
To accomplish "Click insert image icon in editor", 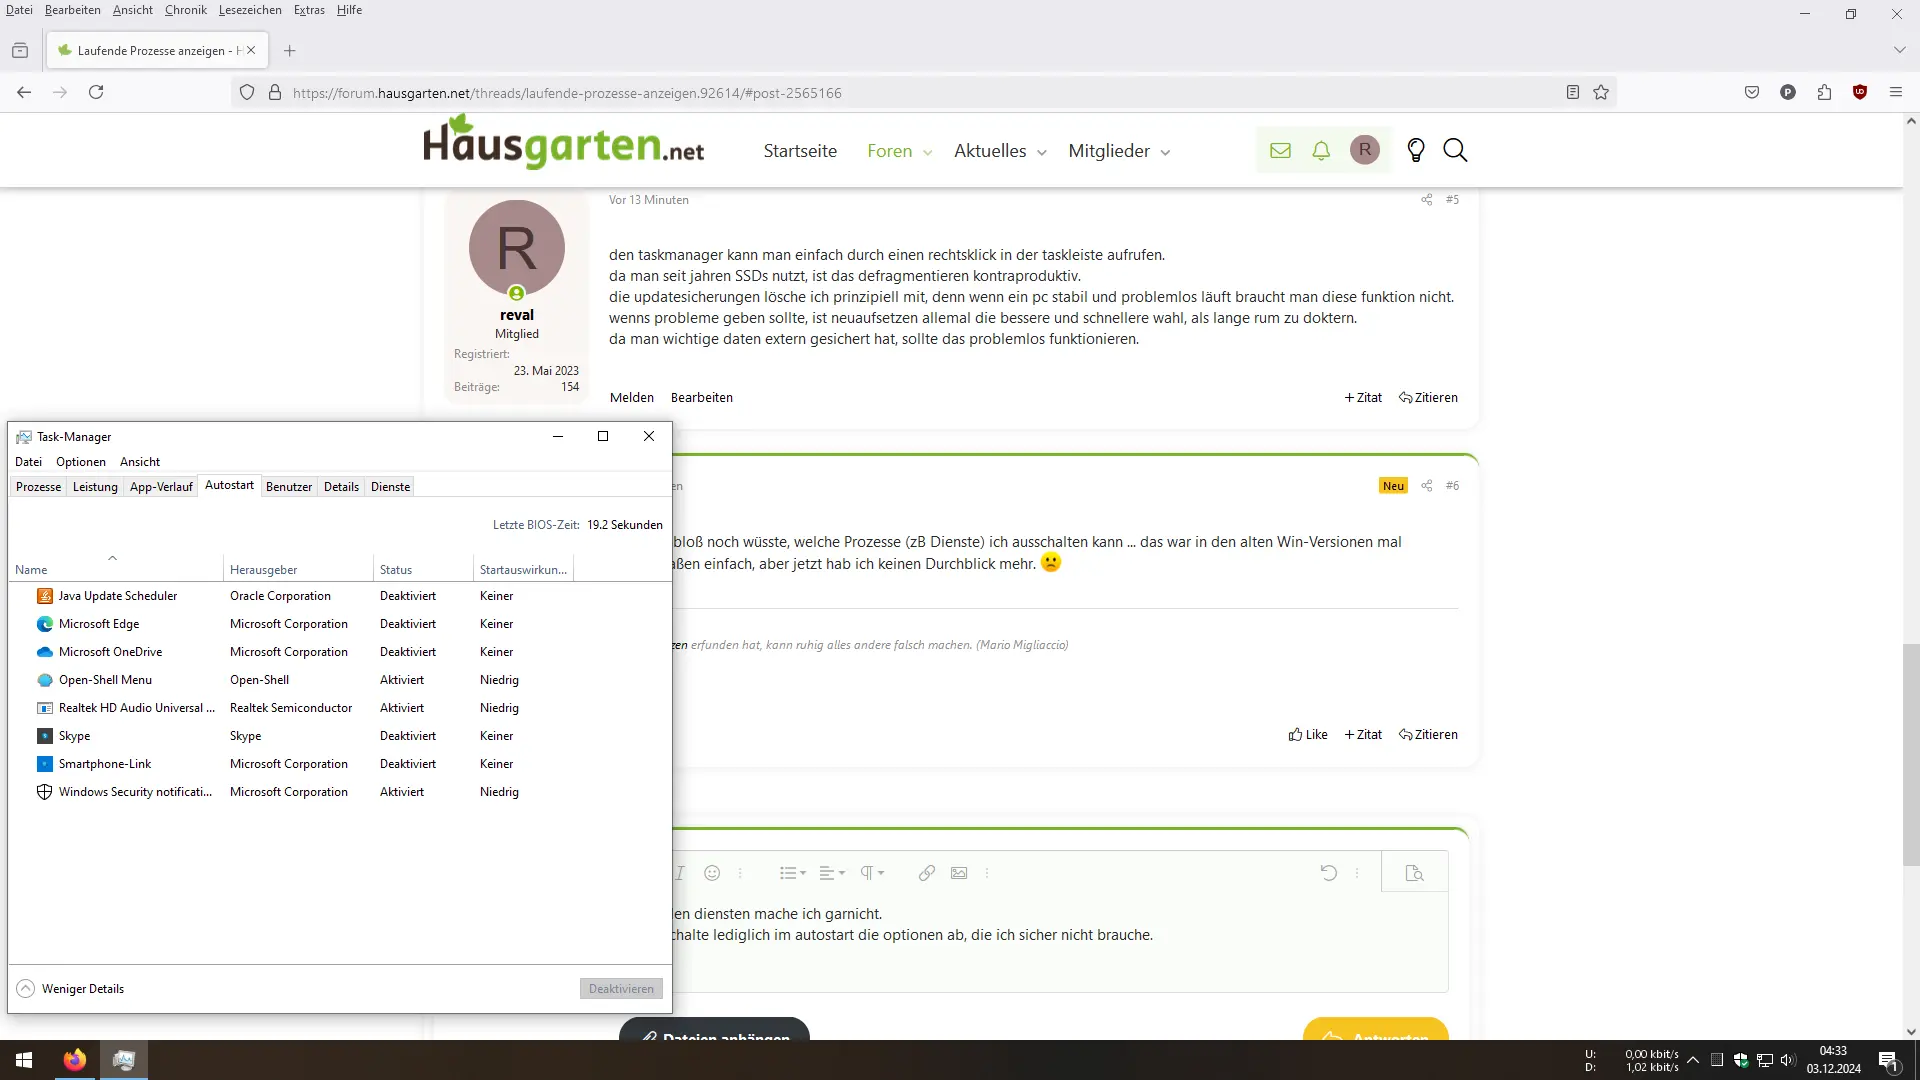I will coord(959,873).
